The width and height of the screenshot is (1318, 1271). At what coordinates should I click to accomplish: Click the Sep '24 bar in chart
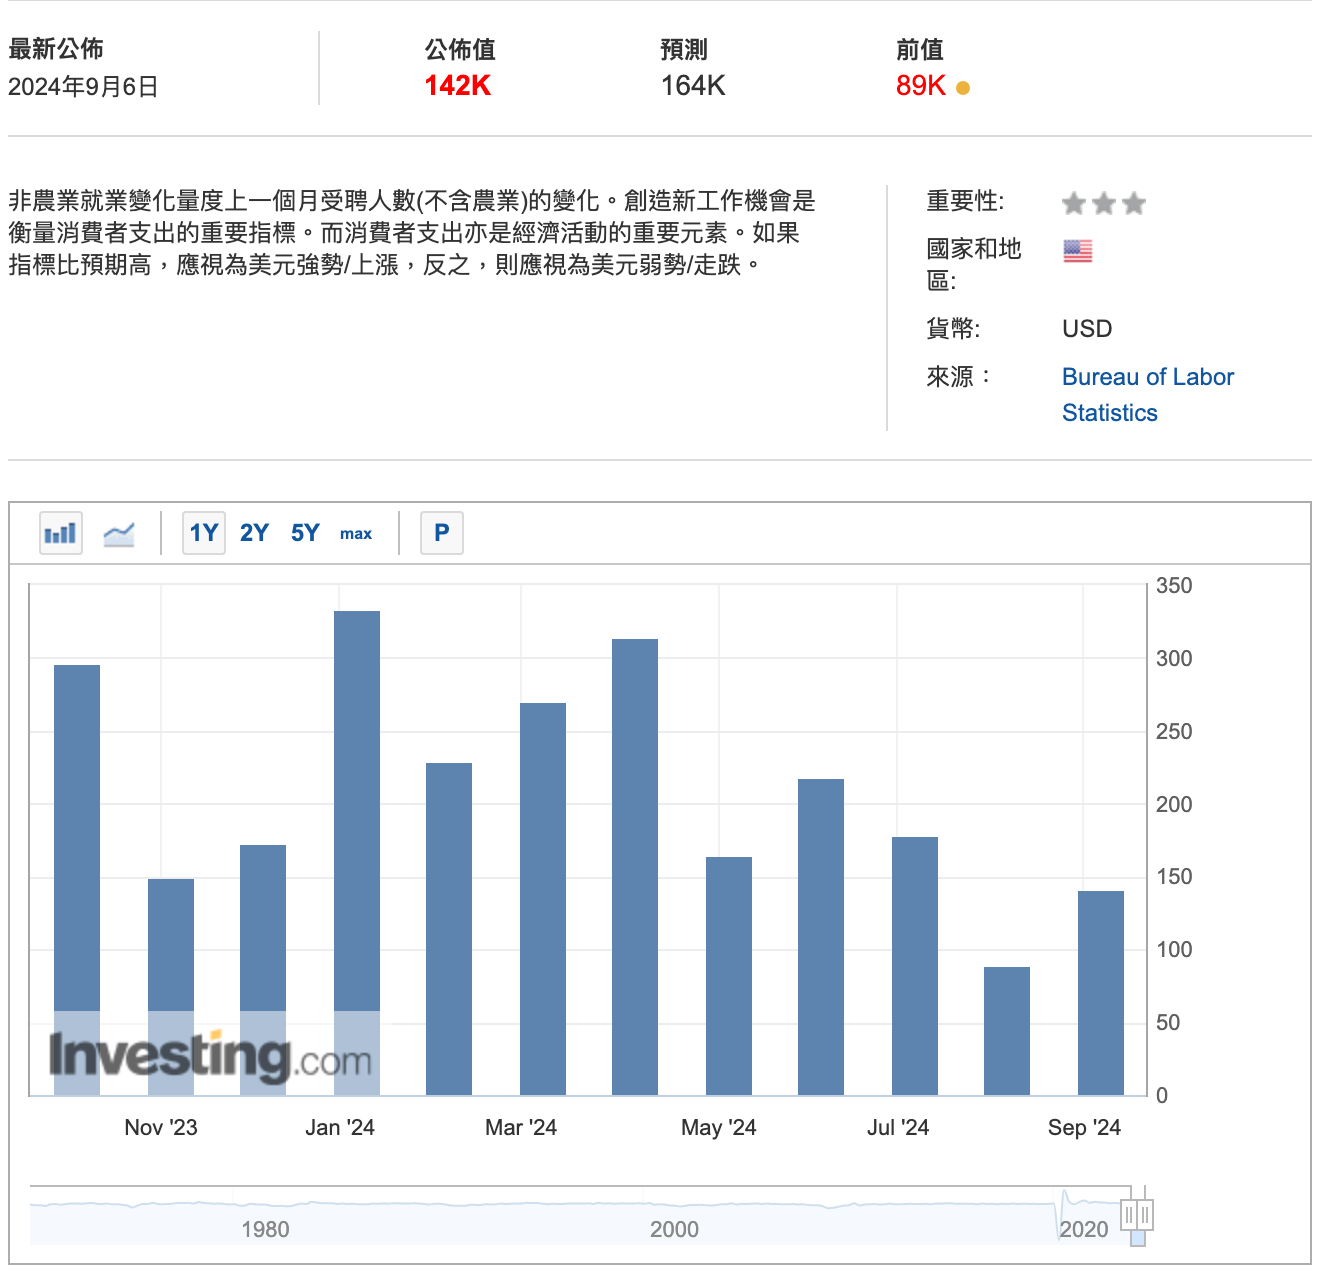[x=1101, y=993]
